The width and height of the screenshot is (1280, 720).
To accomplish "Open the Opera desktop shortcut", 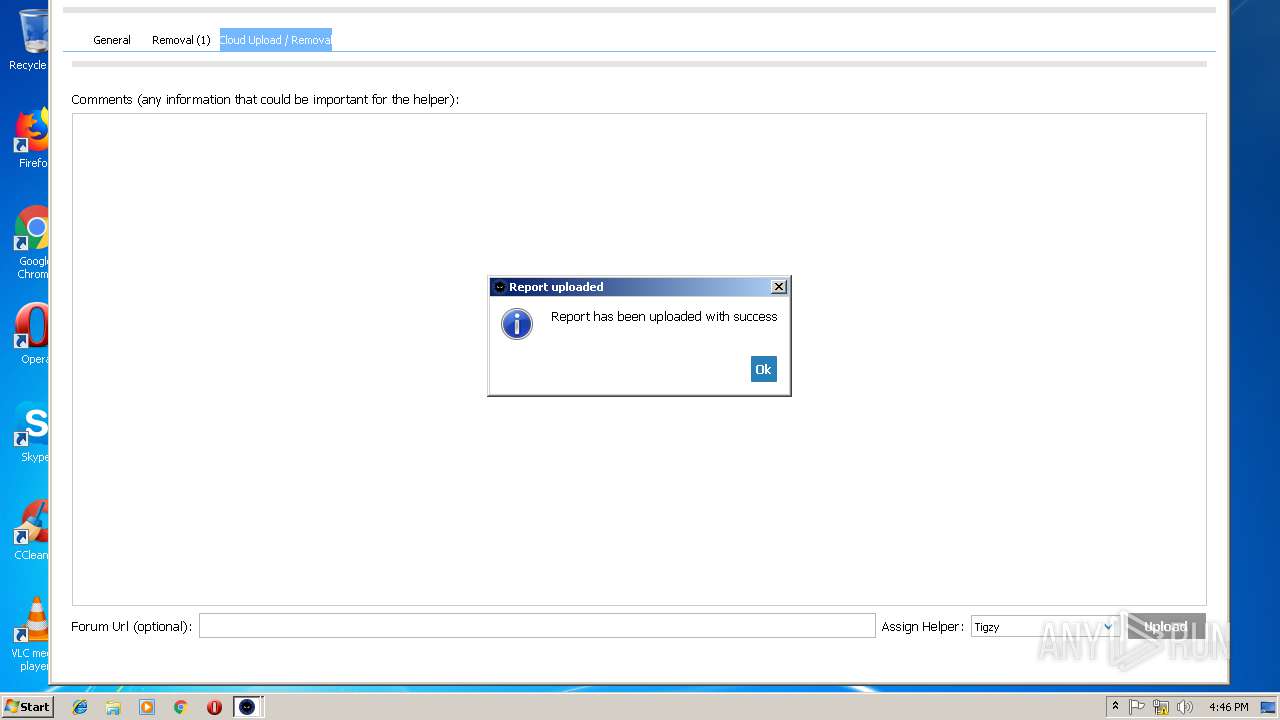I will [31, 334].
